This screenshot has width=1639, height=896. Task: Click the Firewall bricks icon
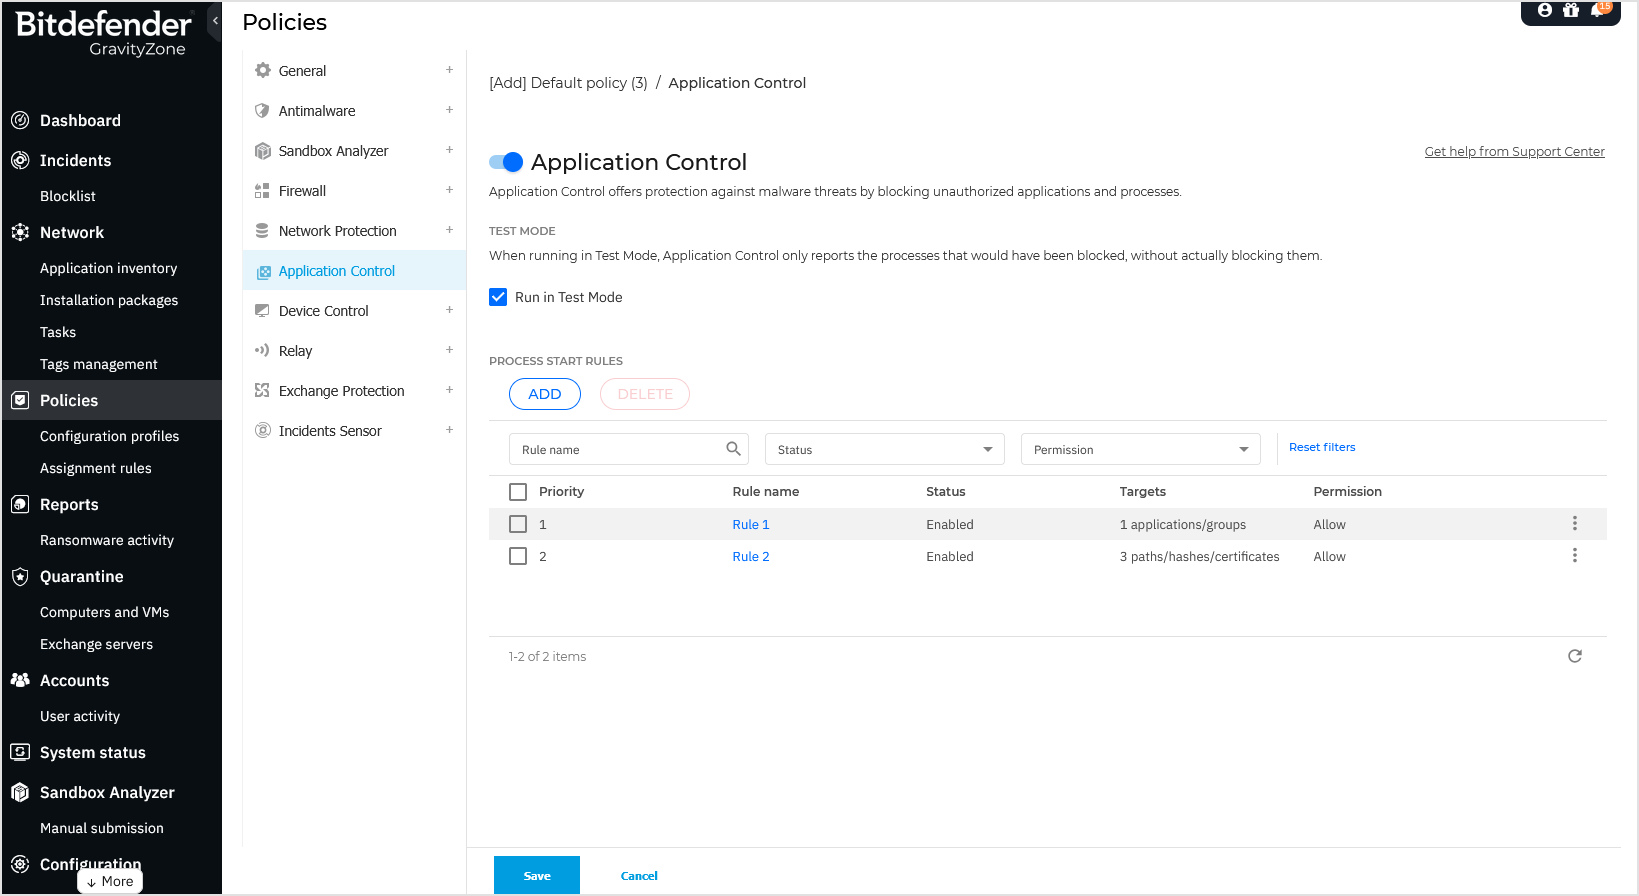point(263,190)
